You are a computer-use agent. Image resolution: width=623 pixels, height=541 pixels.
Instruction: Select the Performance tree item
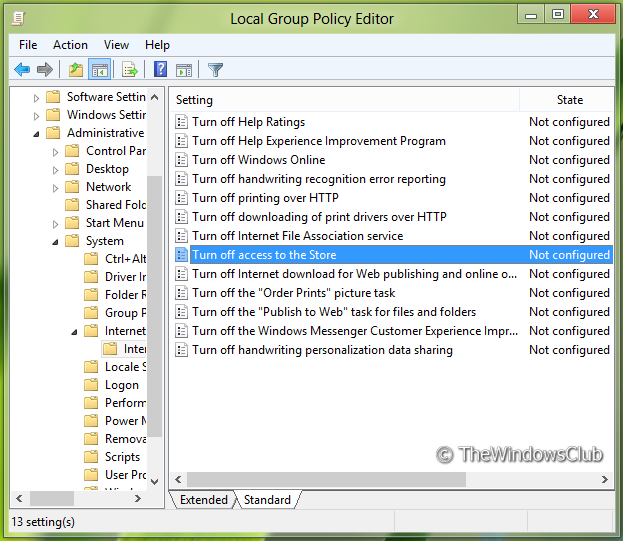[126, 403]
